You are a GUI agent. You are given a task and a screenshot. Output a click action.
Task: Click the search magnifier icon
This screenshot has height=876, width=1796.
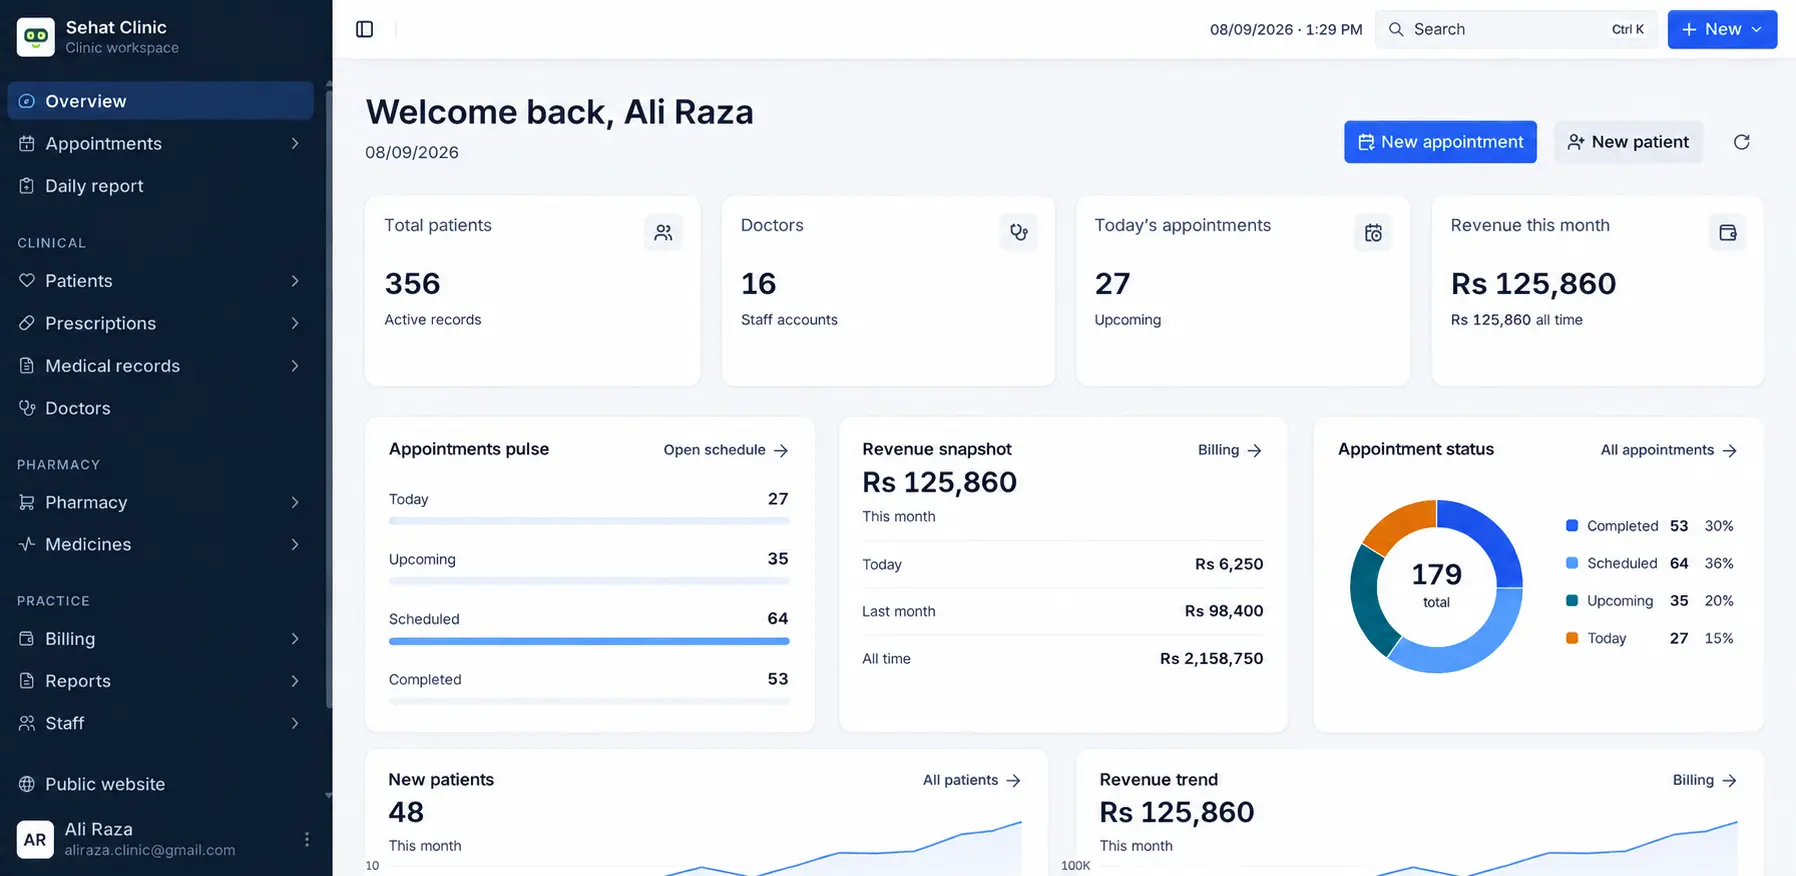(1396, 29)
